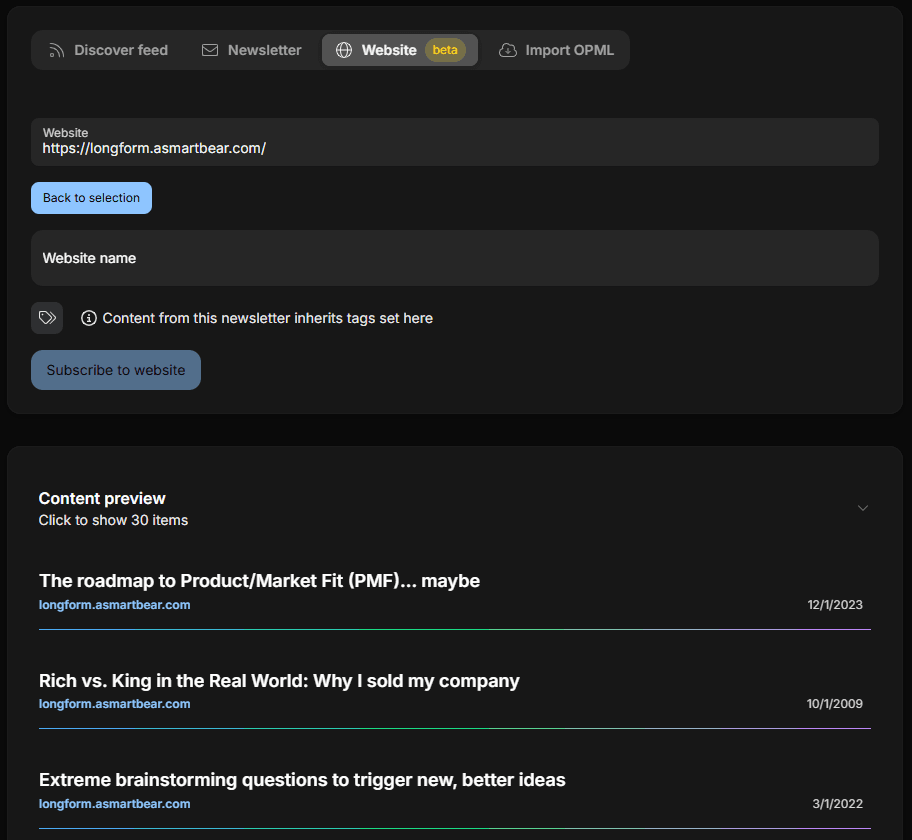The width and height of the screenshot is (912, 840).
Task: Open "The roadmap to Product/Market Fit" article
Action: (x=259, y=581)
